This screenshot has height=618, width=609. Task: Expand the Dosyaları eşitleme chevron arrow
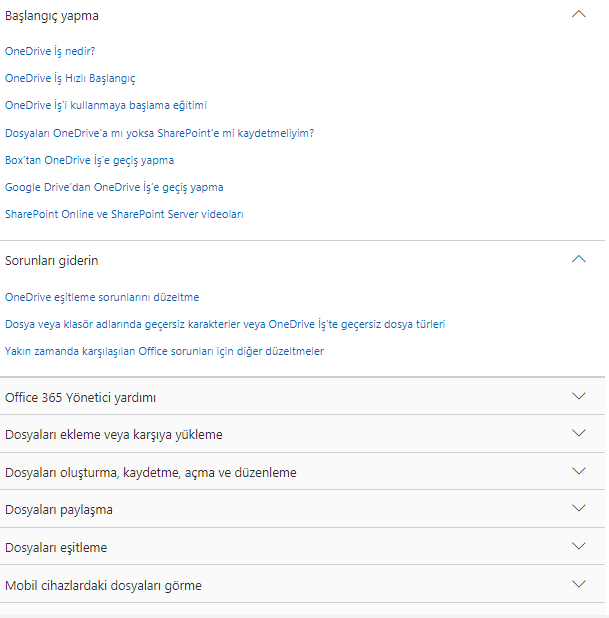point(578,545)
